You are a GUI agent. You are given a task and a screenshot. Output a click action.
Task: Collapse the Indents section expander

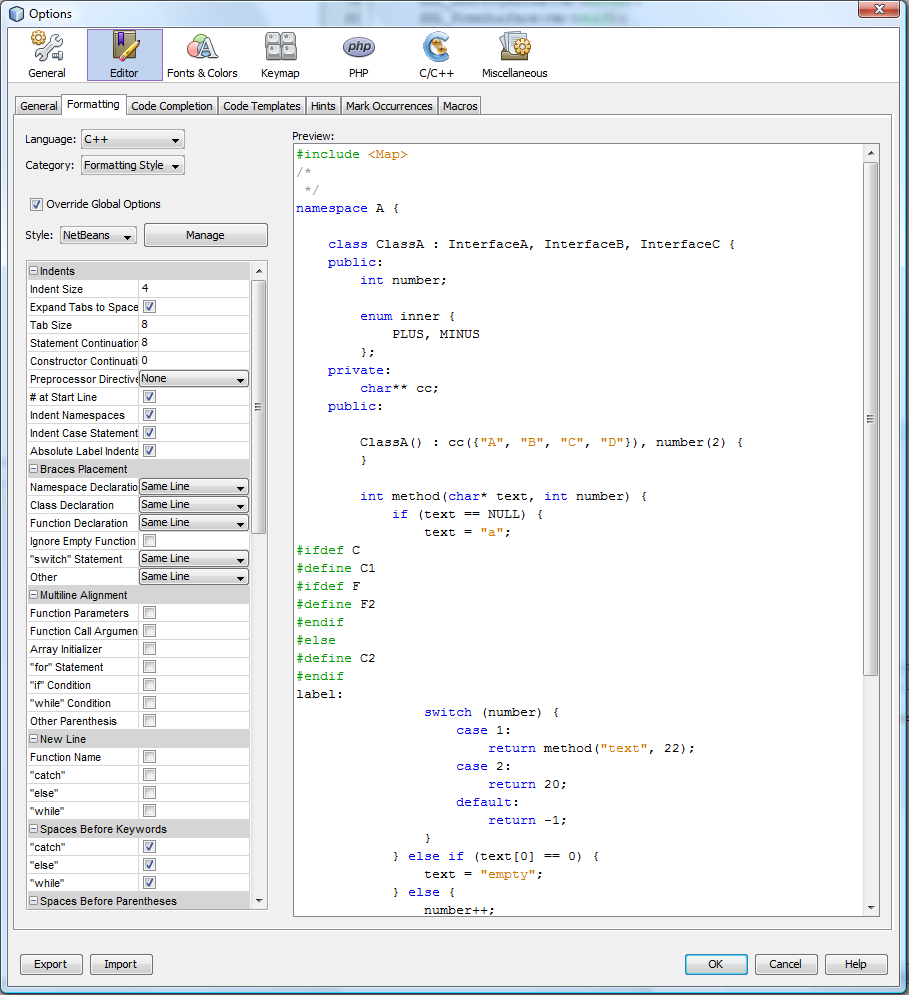coord(33,271)
